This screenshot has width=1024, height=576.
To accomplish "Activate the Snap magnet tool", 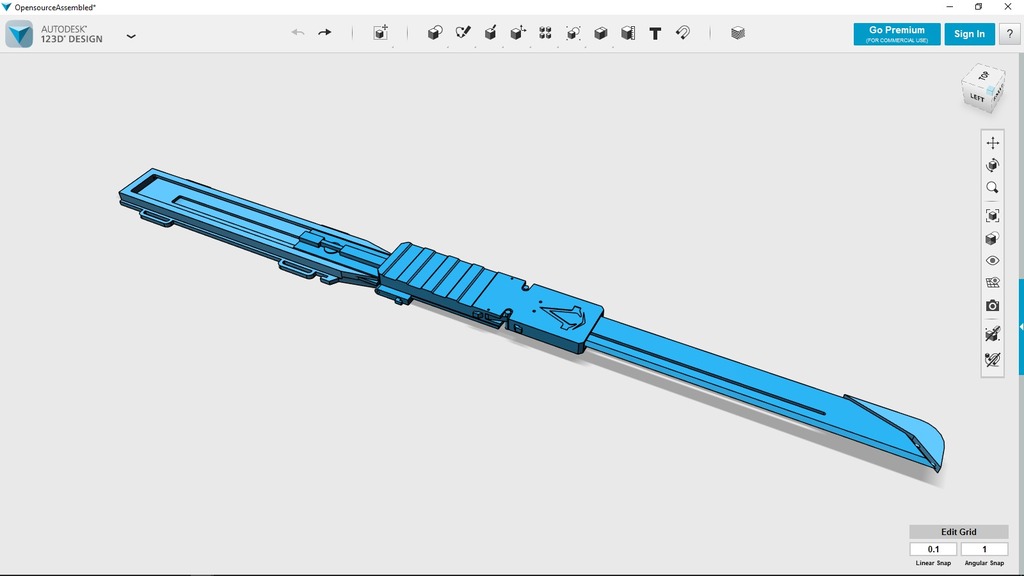I will (x=683, y=33).
